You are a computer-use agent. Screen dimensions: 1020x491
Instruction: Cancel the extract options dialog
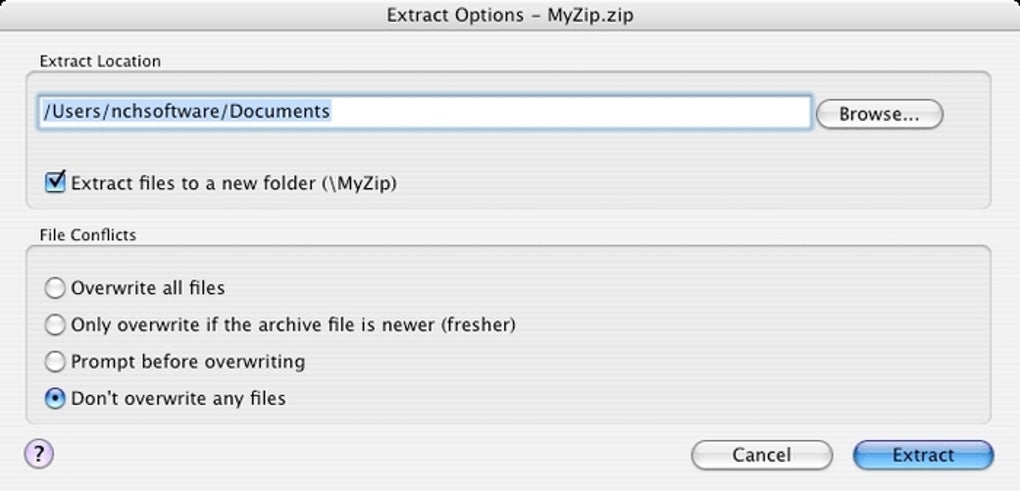(761, 455)
